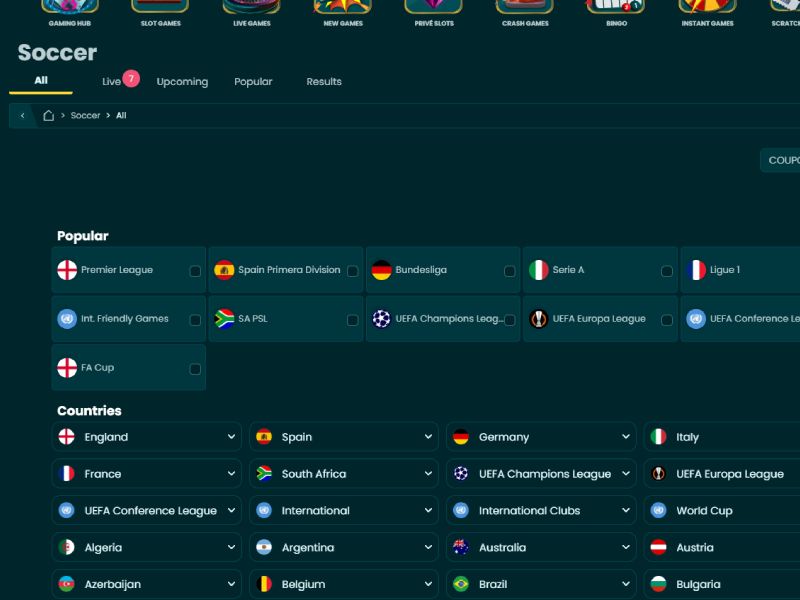Click the Algeria flag icon
The height and width of the screenshot is (600, 800).
click(66, 547)
